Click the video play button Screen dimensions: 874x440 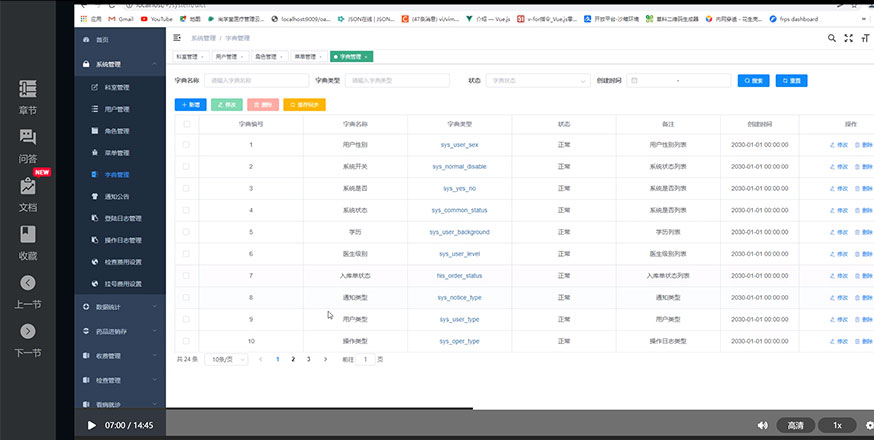click(x=92, y=426)
